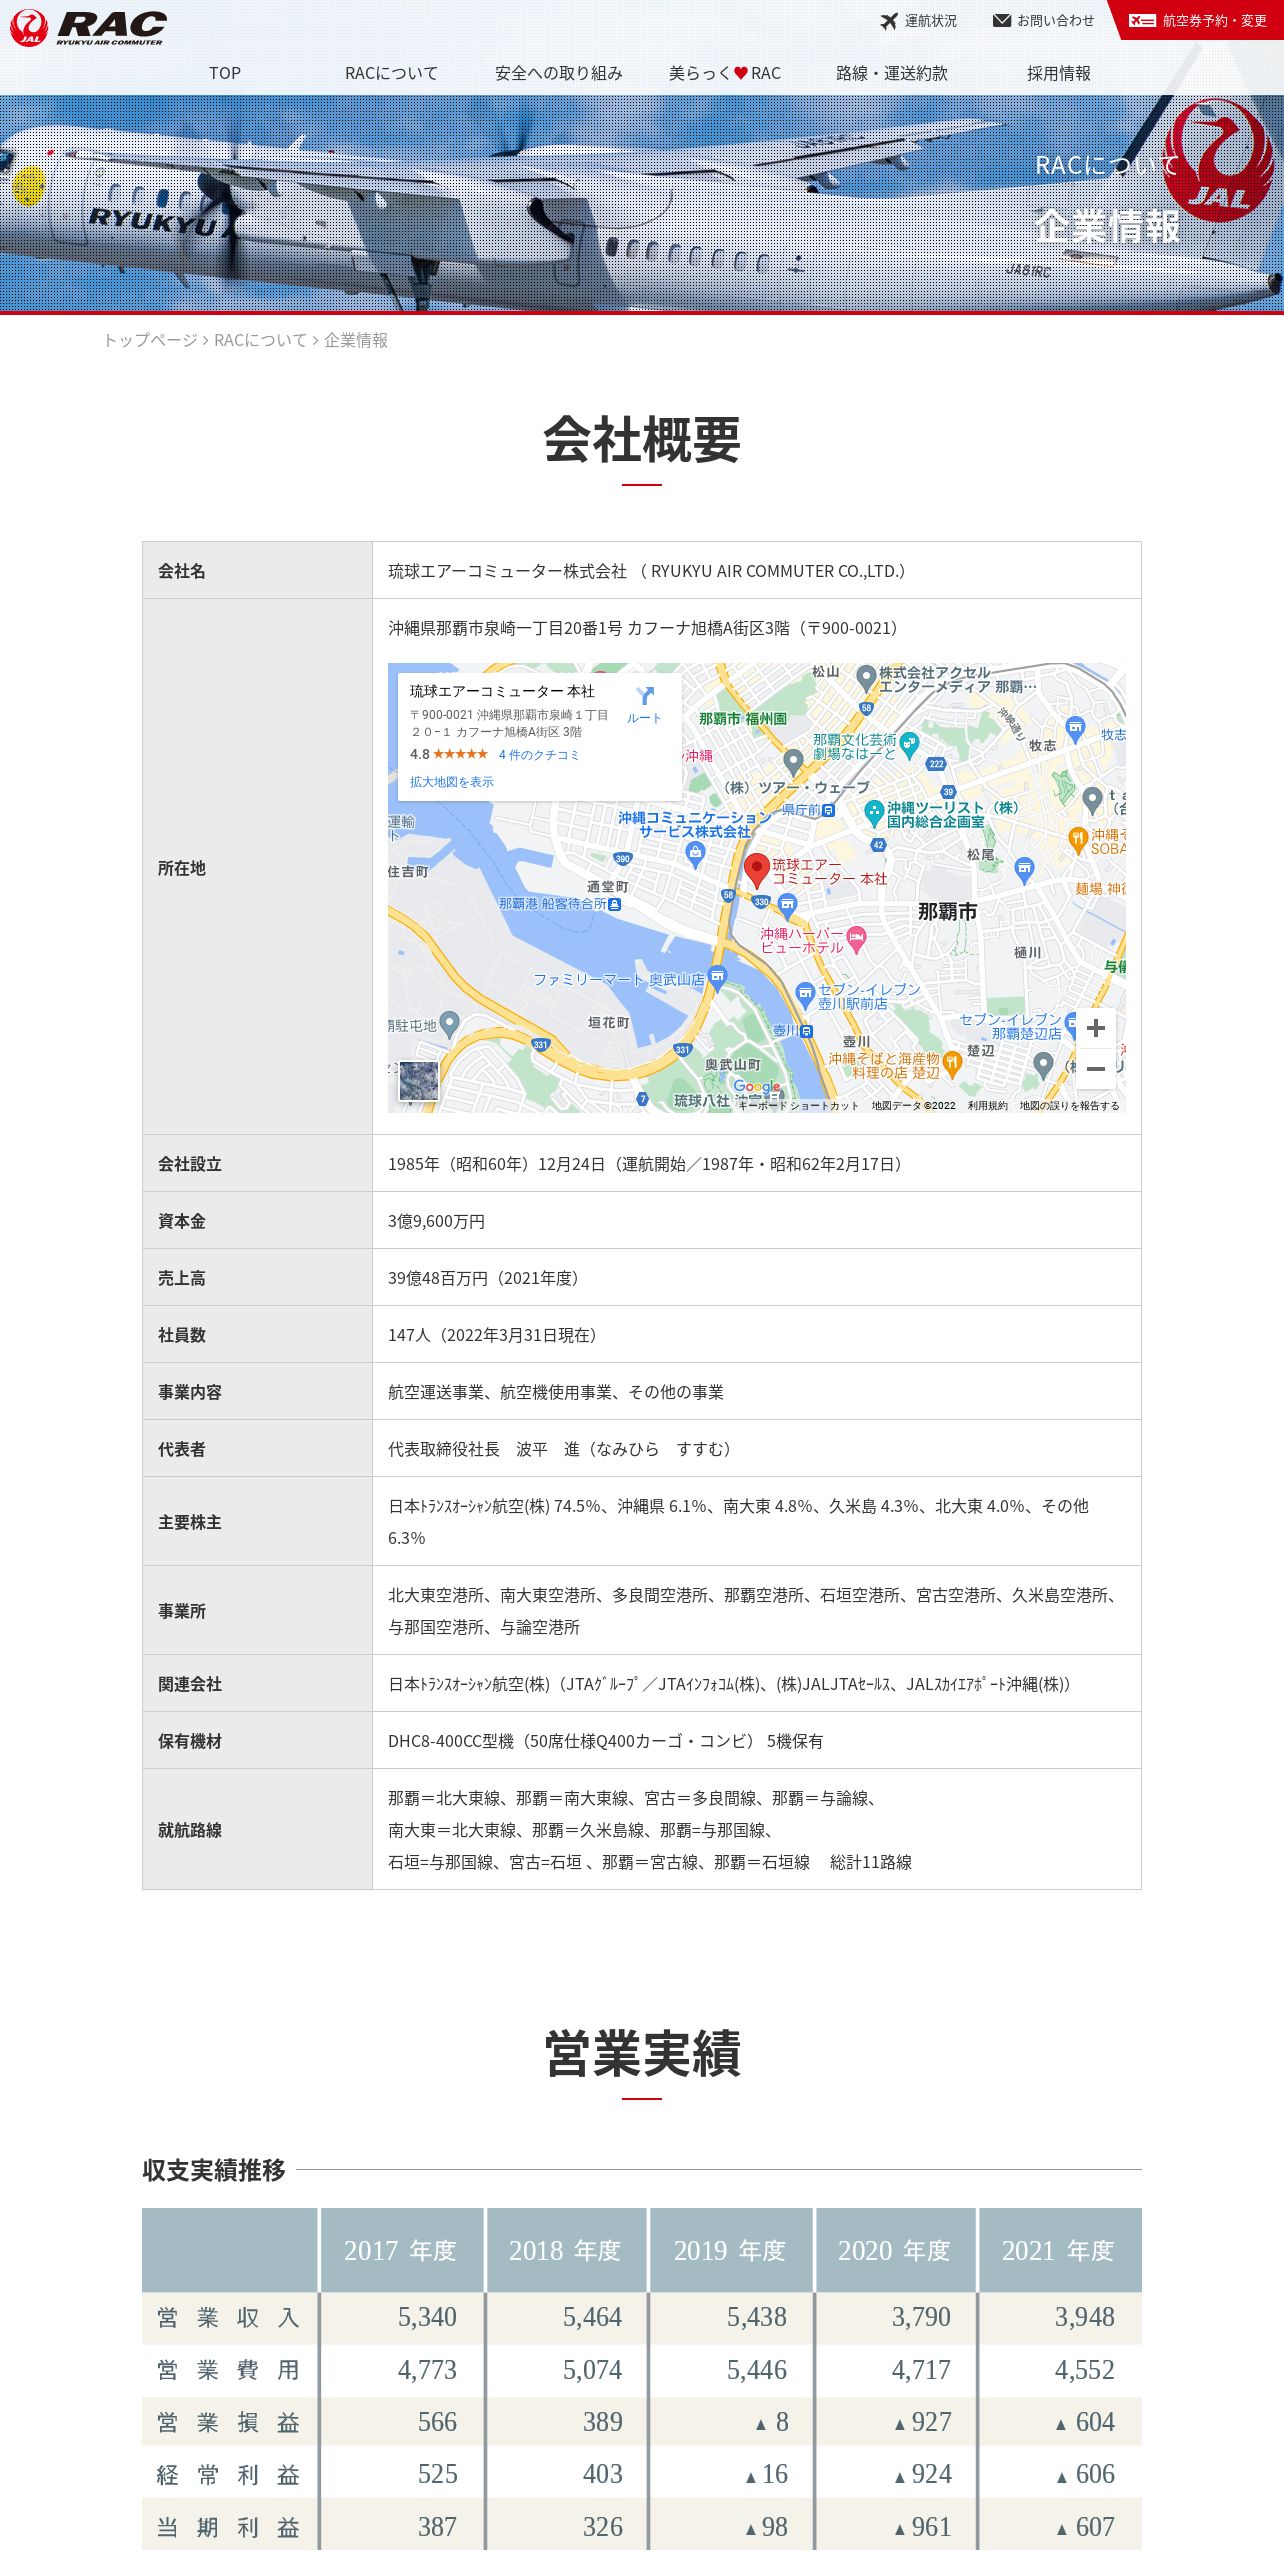This screenshot has height=2568, width=1284.
Task: Click the 3億9,600万円 capital value
Action: [x=436, y=1221]
